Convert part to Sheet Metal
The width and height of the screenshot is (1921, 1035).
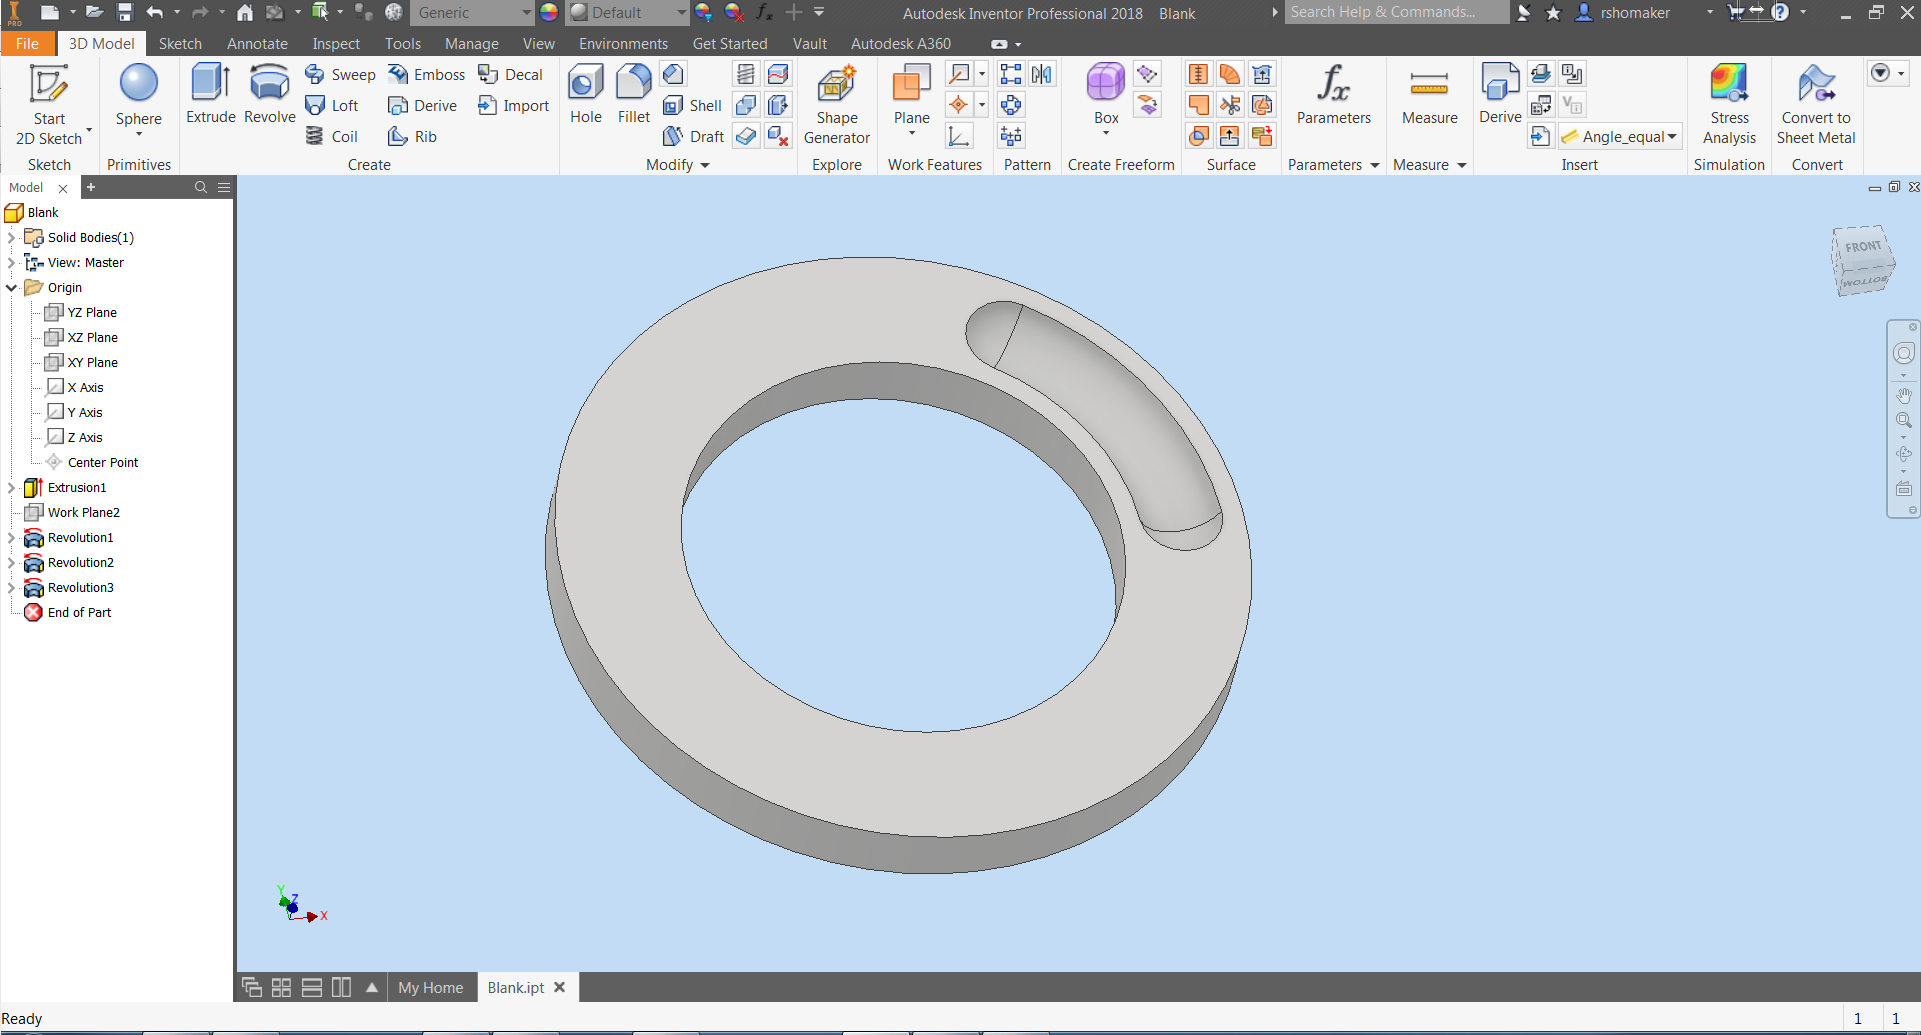tap(1816, 105)
